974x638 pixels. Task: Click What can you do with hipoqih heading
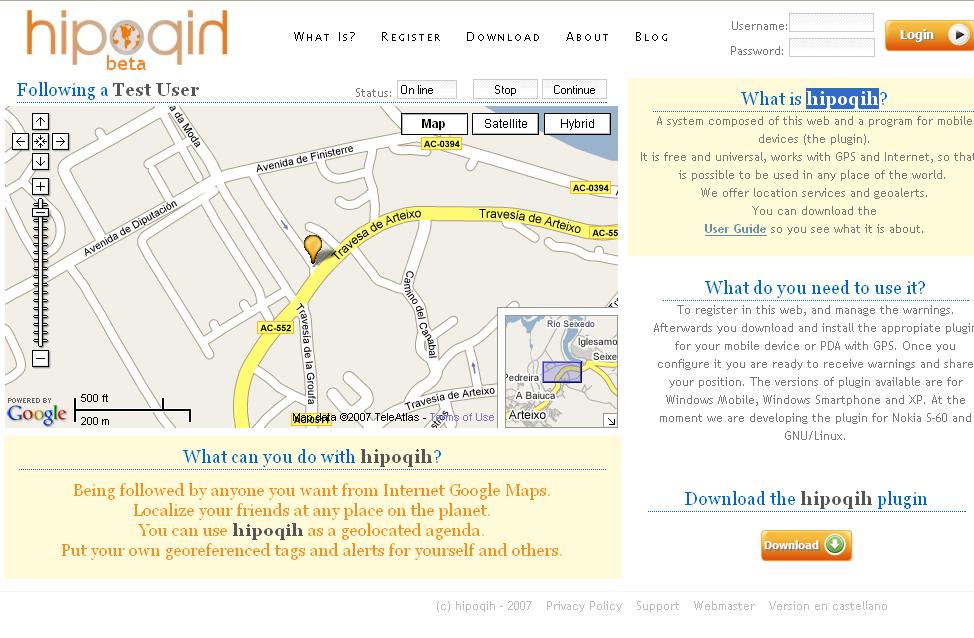[312, 457]
